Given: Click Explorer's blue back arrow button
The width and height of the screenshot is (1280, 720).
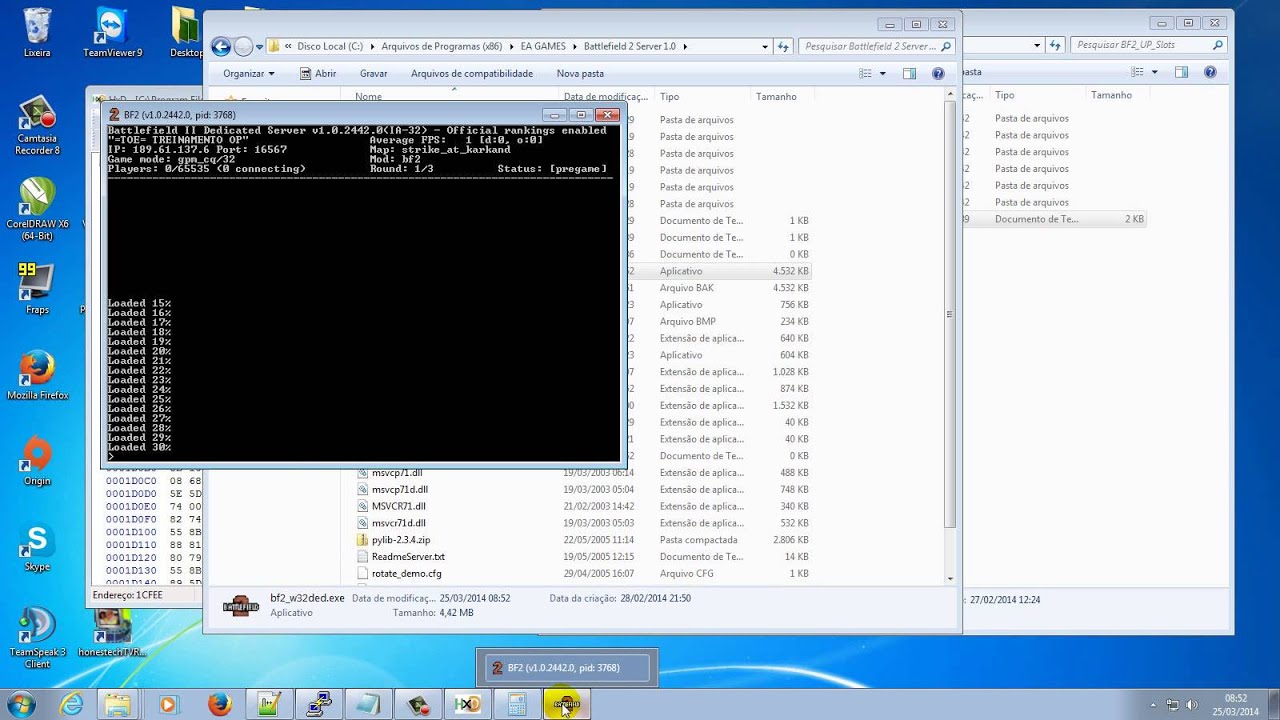Looking at the screenshot, I should coord(221,46).
